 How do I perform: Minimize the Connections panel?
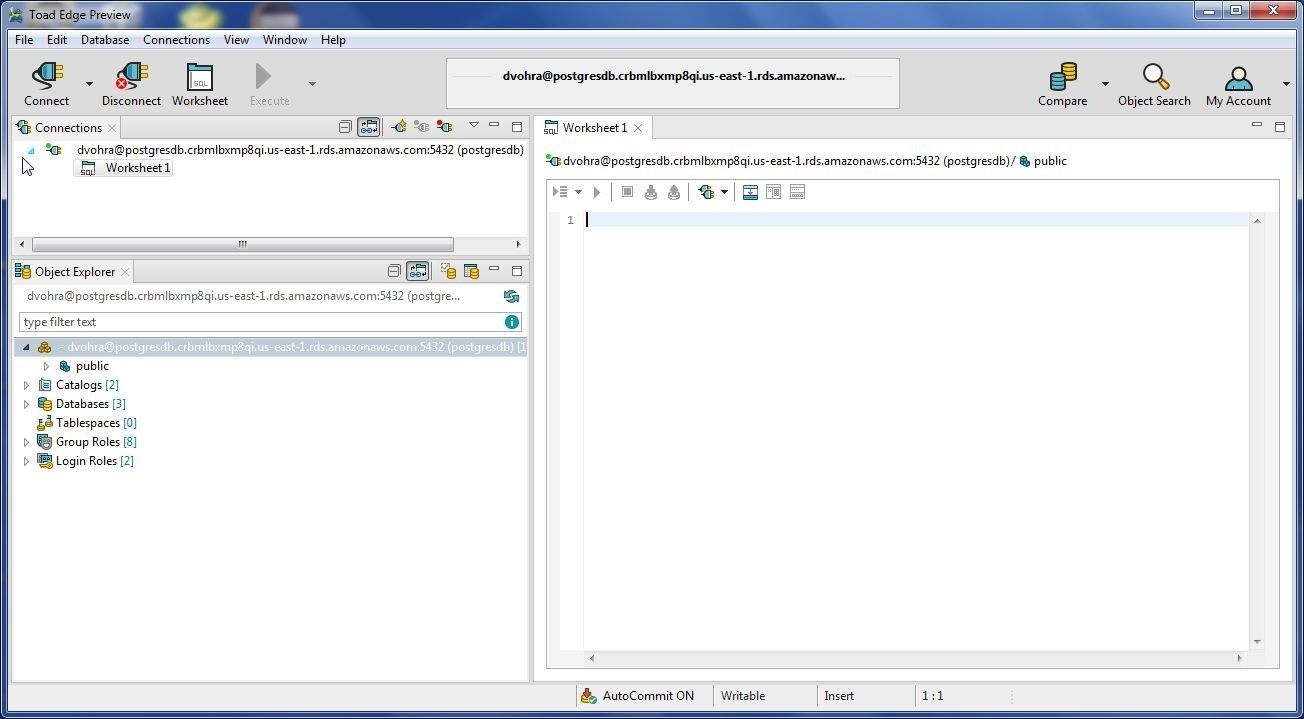pyautogui.click(x=494, y=126)
